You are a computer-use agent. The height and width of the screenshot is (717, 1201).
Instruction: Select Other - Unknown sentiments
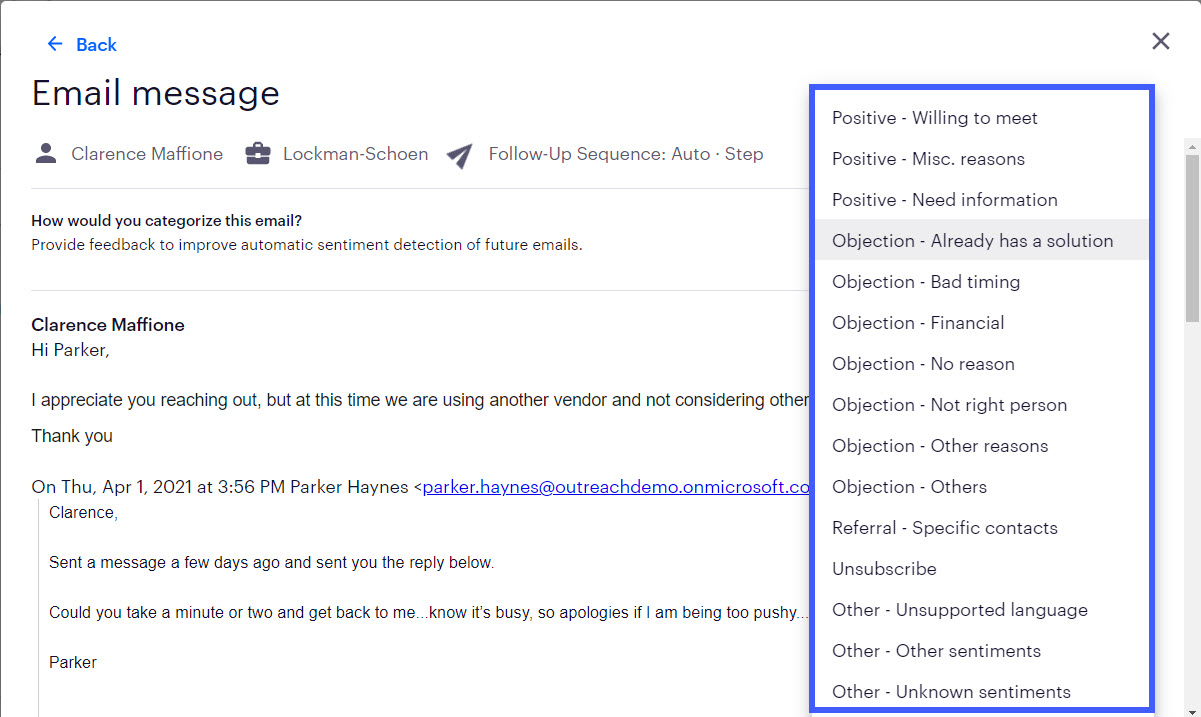[x=982, y=692]
